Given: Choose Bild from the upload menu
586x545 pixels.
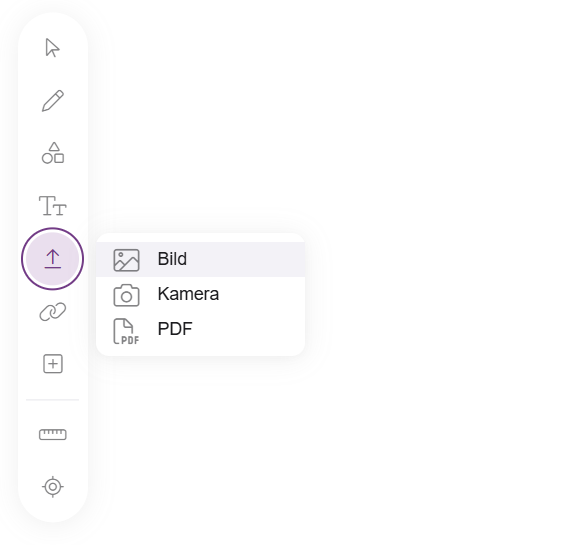Looking at the screenshot, I should (x=172, y=259).
